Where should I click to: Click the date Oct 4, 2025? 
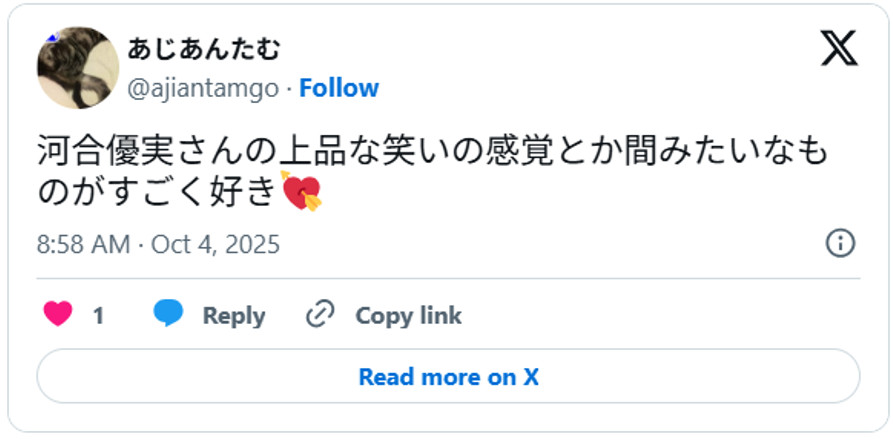coord(215,244)
